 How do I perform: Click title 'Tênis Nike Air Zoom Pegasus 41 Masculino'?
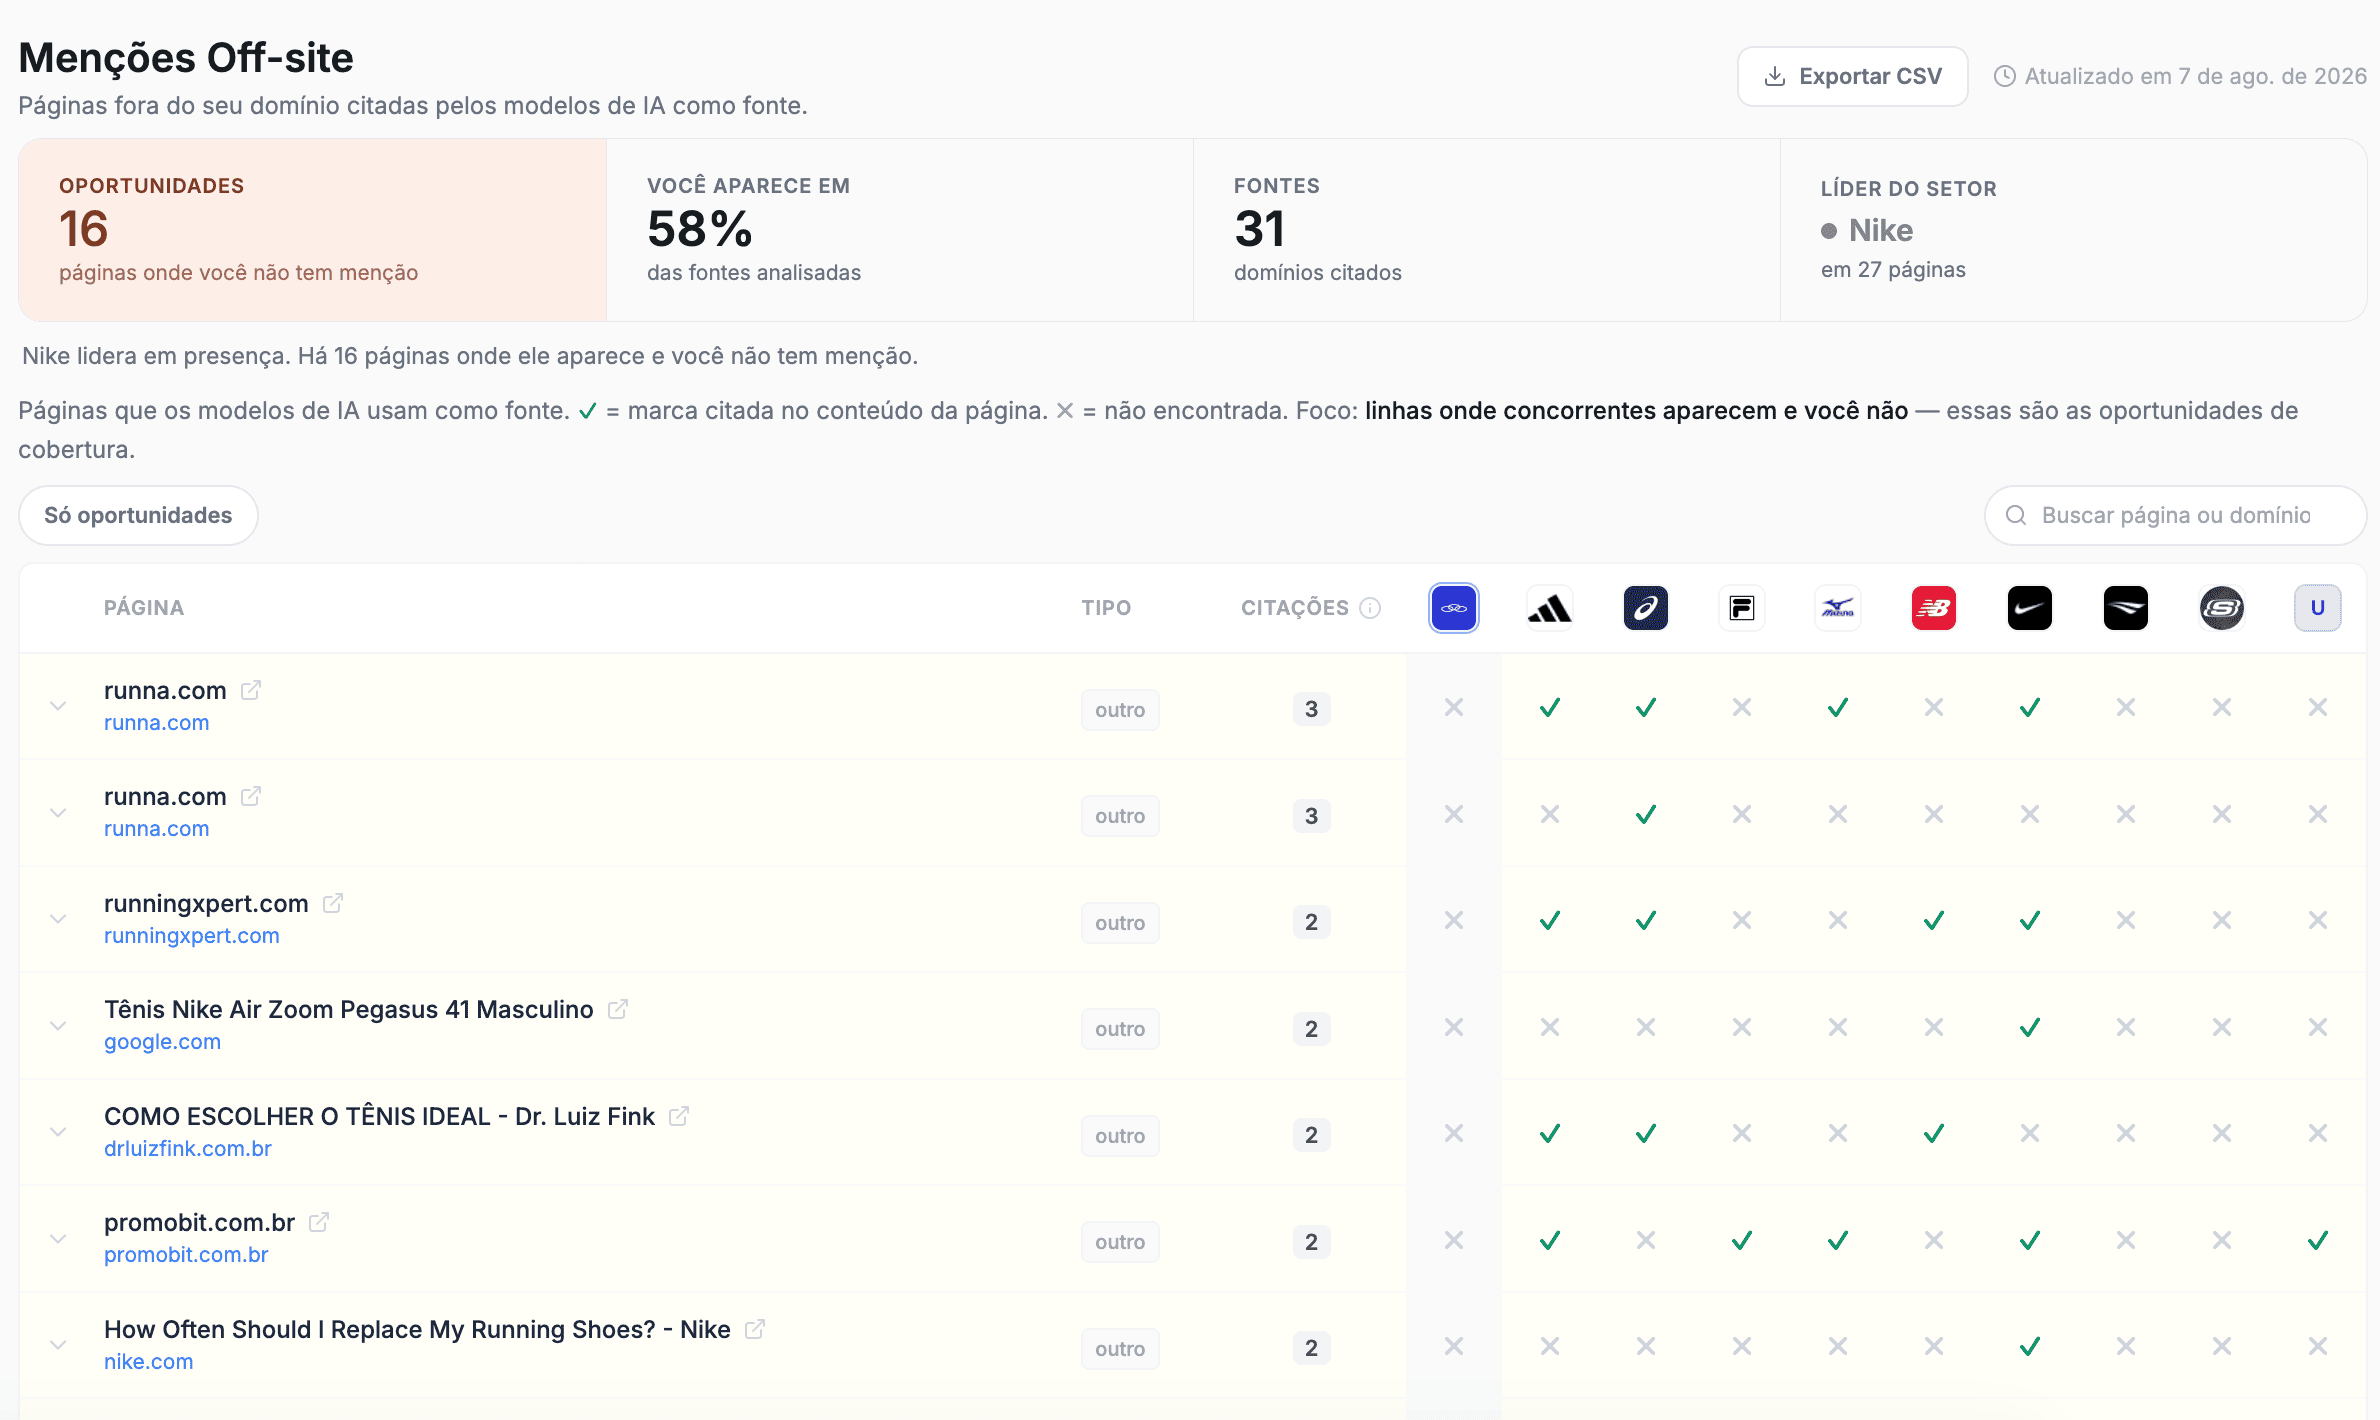point(349,1010)
